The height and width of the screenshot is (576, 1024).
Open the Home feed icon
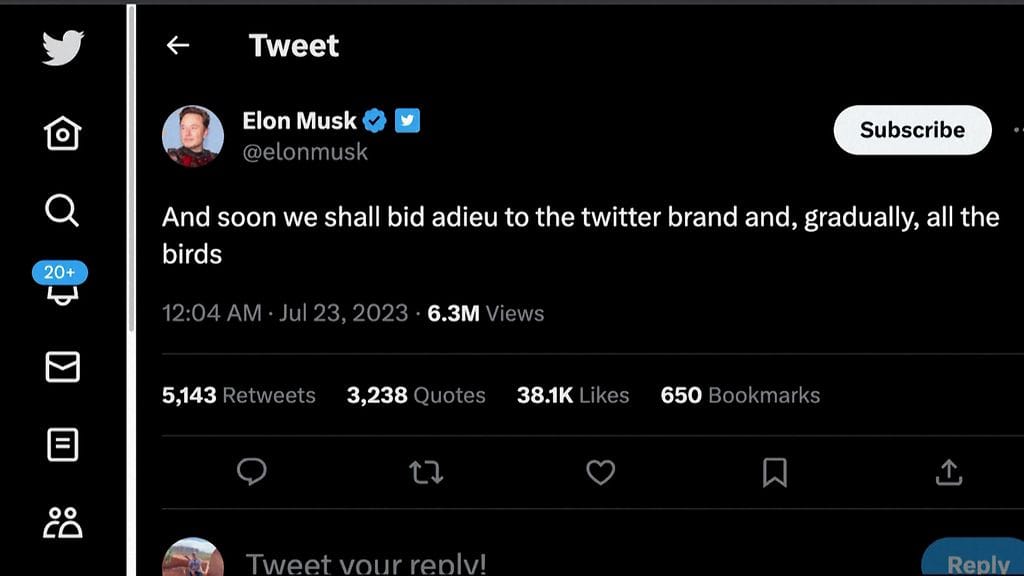[62, 134]
